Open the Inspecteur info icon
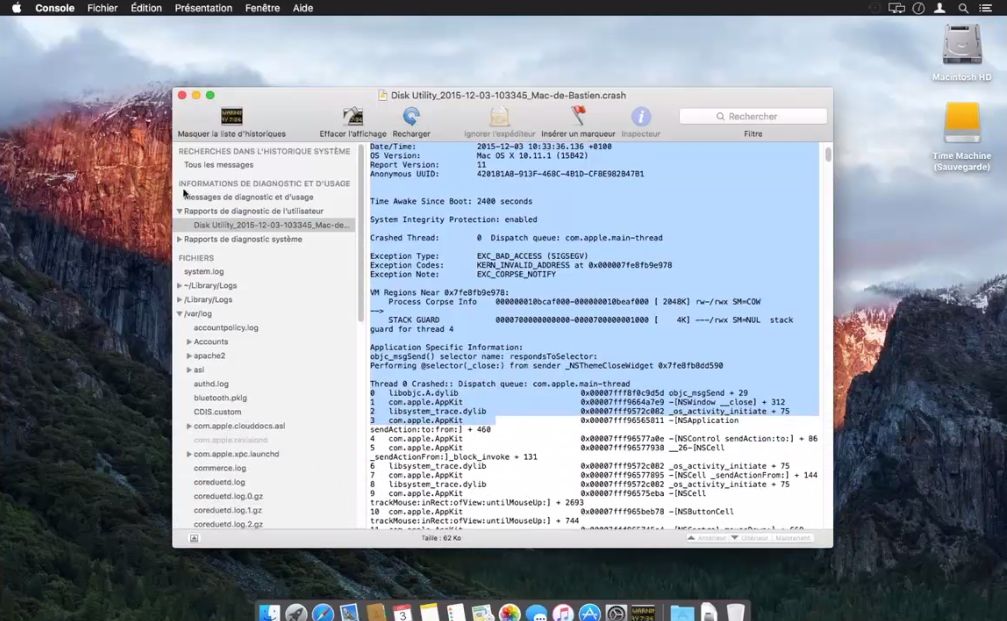The width and height of the screenshot is (1007, 621). [x=640, y=116]
